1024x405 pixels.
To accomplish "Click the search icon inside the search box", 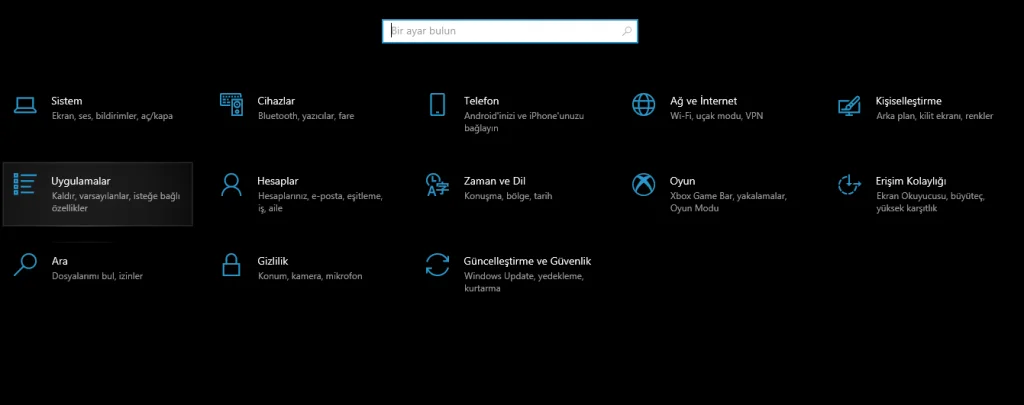I will click(x=627, y=32).
